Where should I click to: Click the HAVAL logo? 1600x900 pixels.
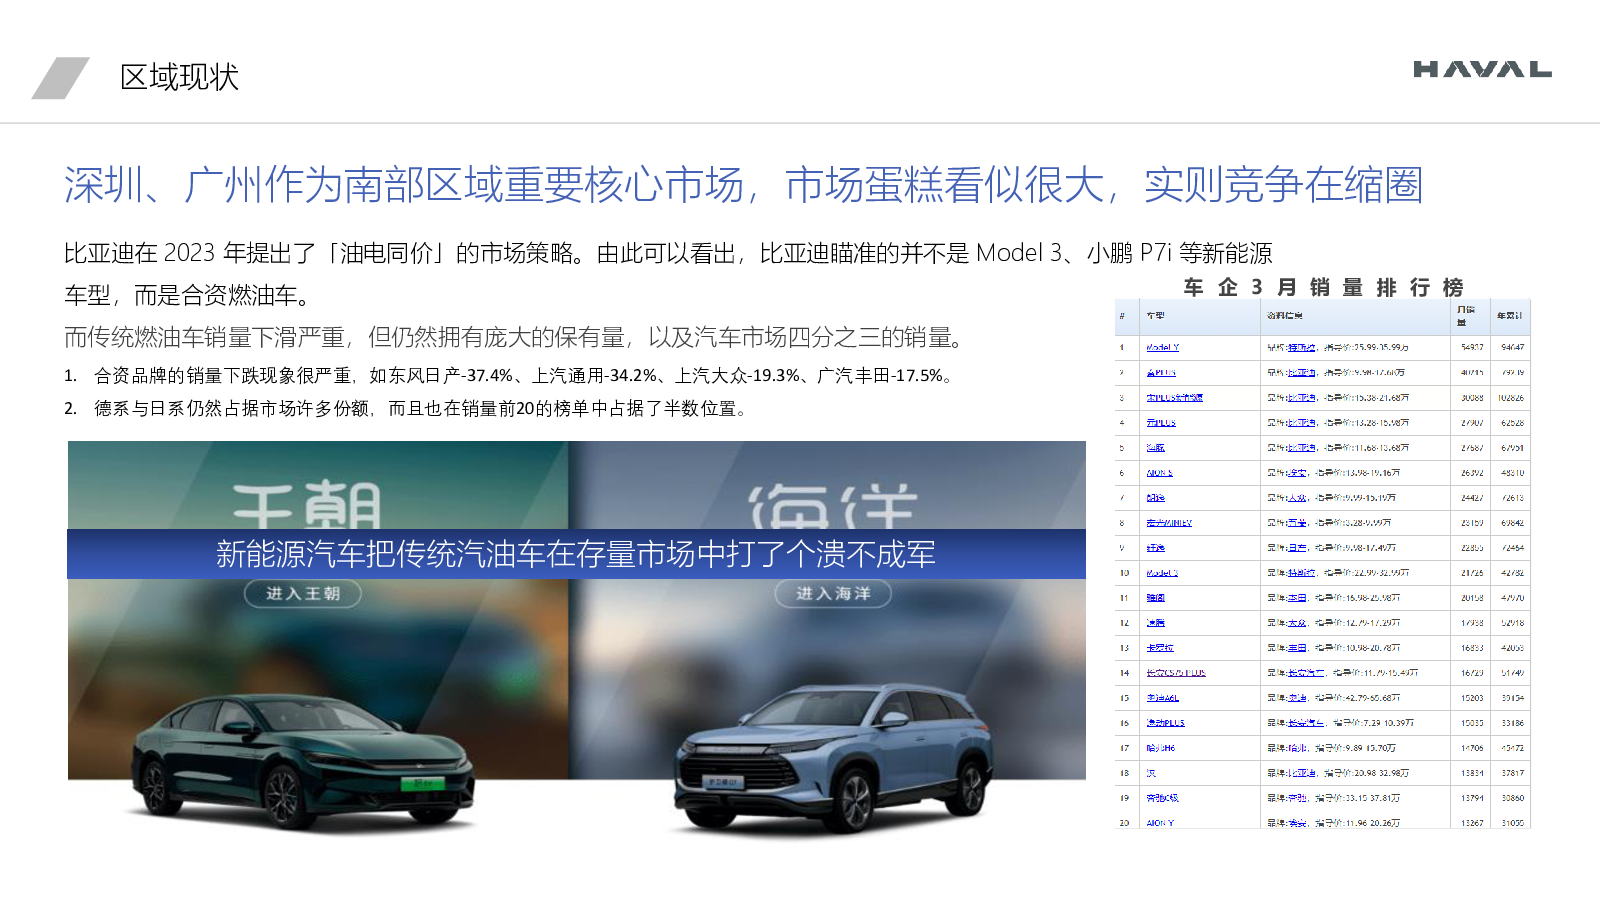point(1482,69)
